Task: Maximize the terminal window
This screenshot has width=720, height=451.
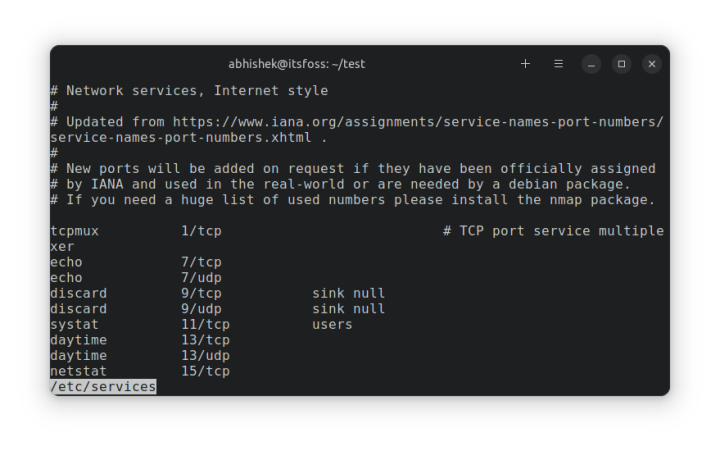Action: pos(621,64)
